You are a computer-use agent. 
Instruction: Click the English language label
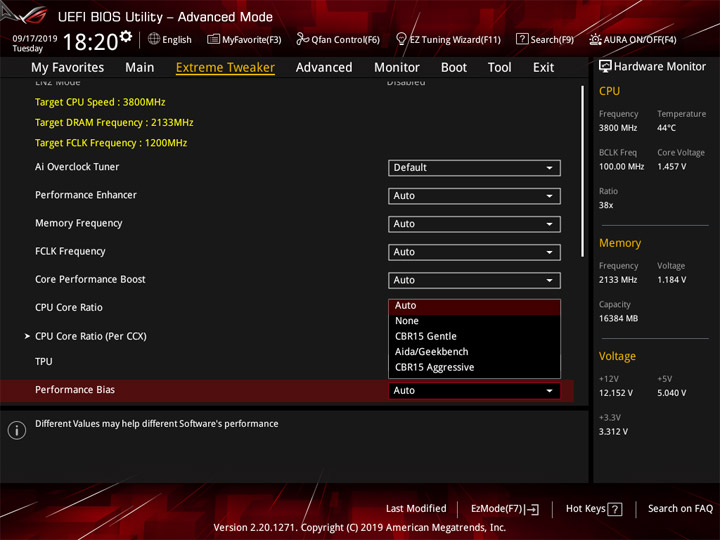pos(177,40)
